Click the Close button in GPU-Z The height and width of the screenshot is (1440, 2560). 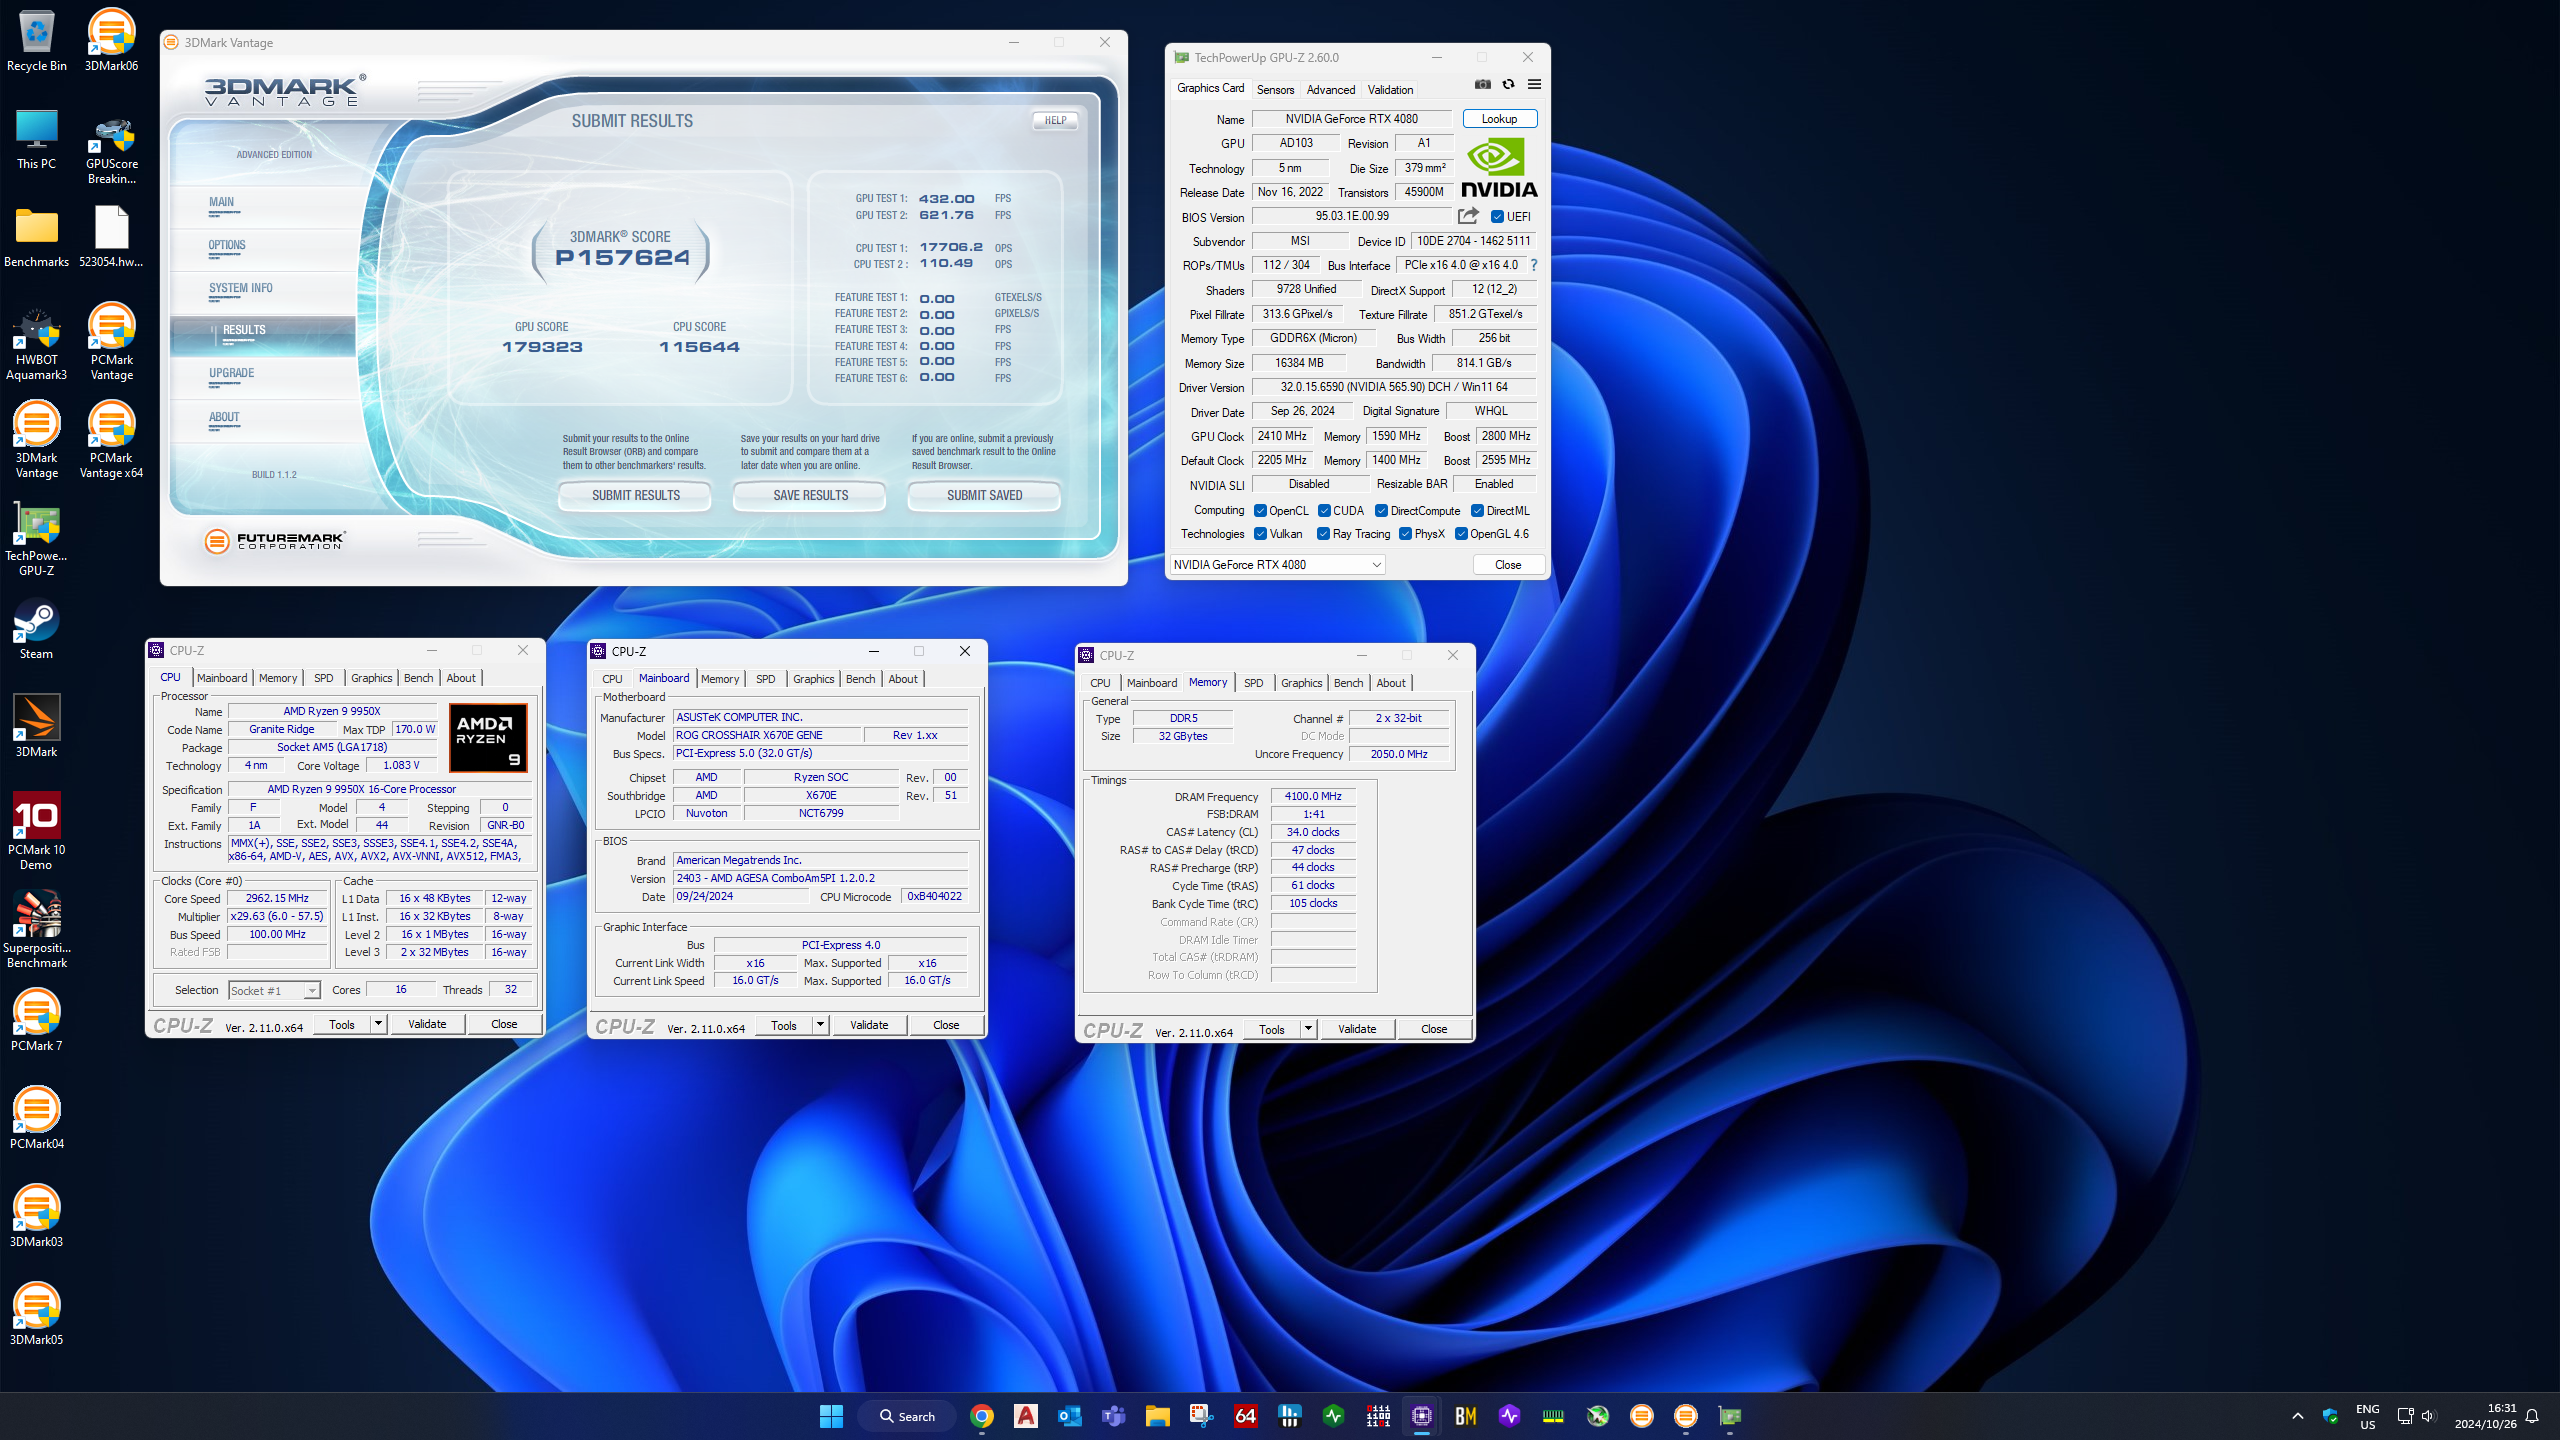point(1508,565)
